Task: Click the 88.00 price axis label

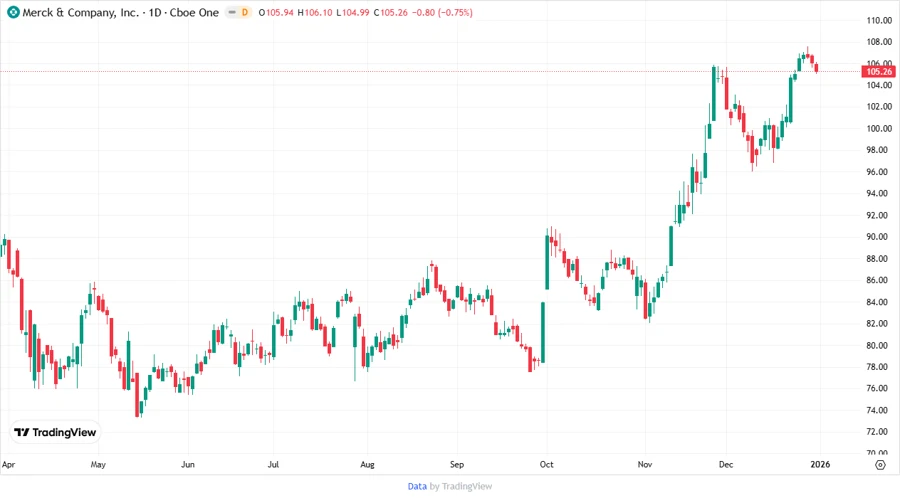Action: point(879,259)
